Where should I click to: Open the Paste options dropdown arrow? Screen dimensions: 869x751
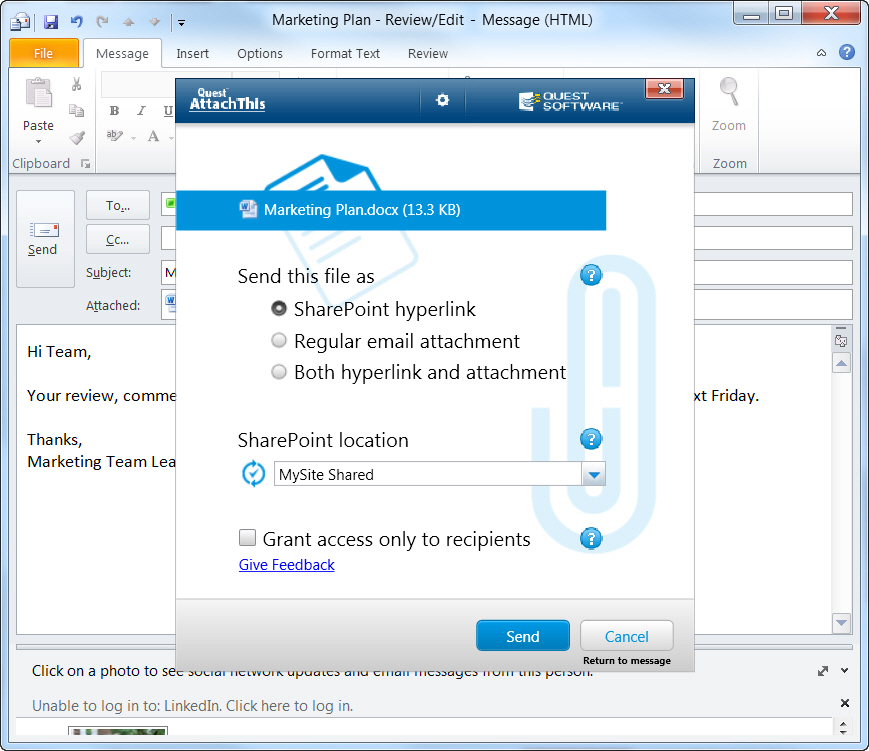[38, 141]
